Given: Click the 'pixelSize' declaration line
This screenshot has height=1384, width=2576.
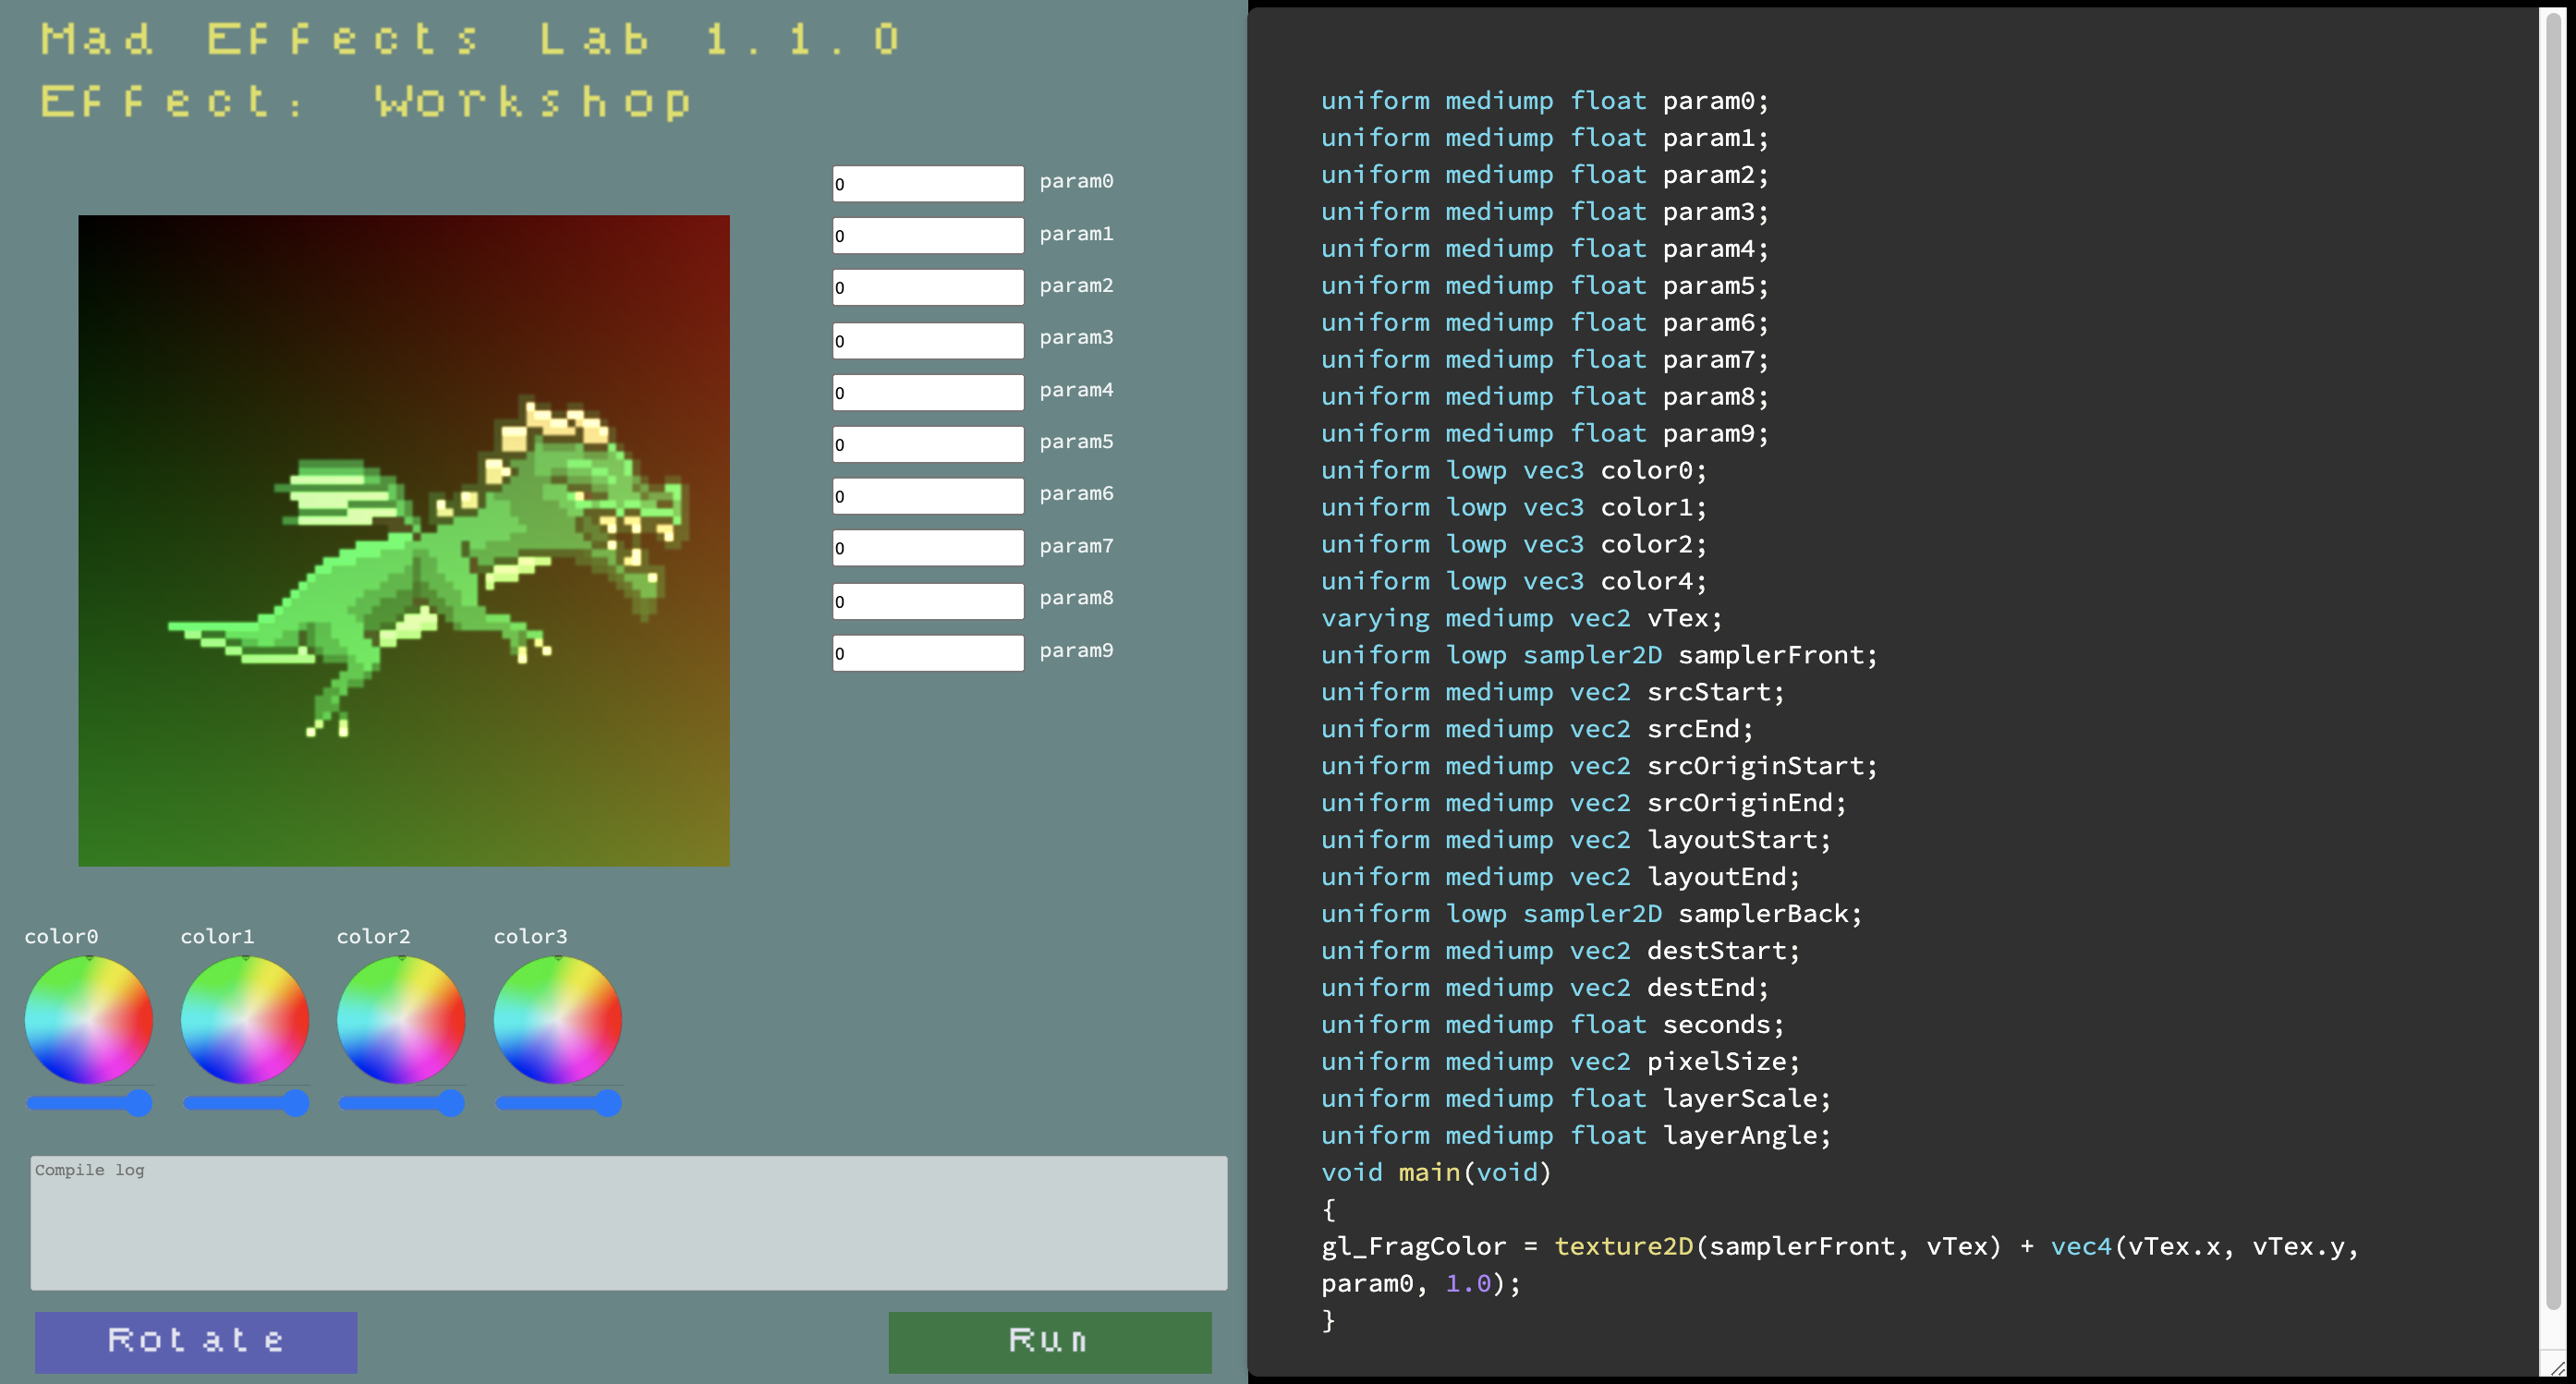Looking at the screenshot, I should click(x=1561, y=1062).
